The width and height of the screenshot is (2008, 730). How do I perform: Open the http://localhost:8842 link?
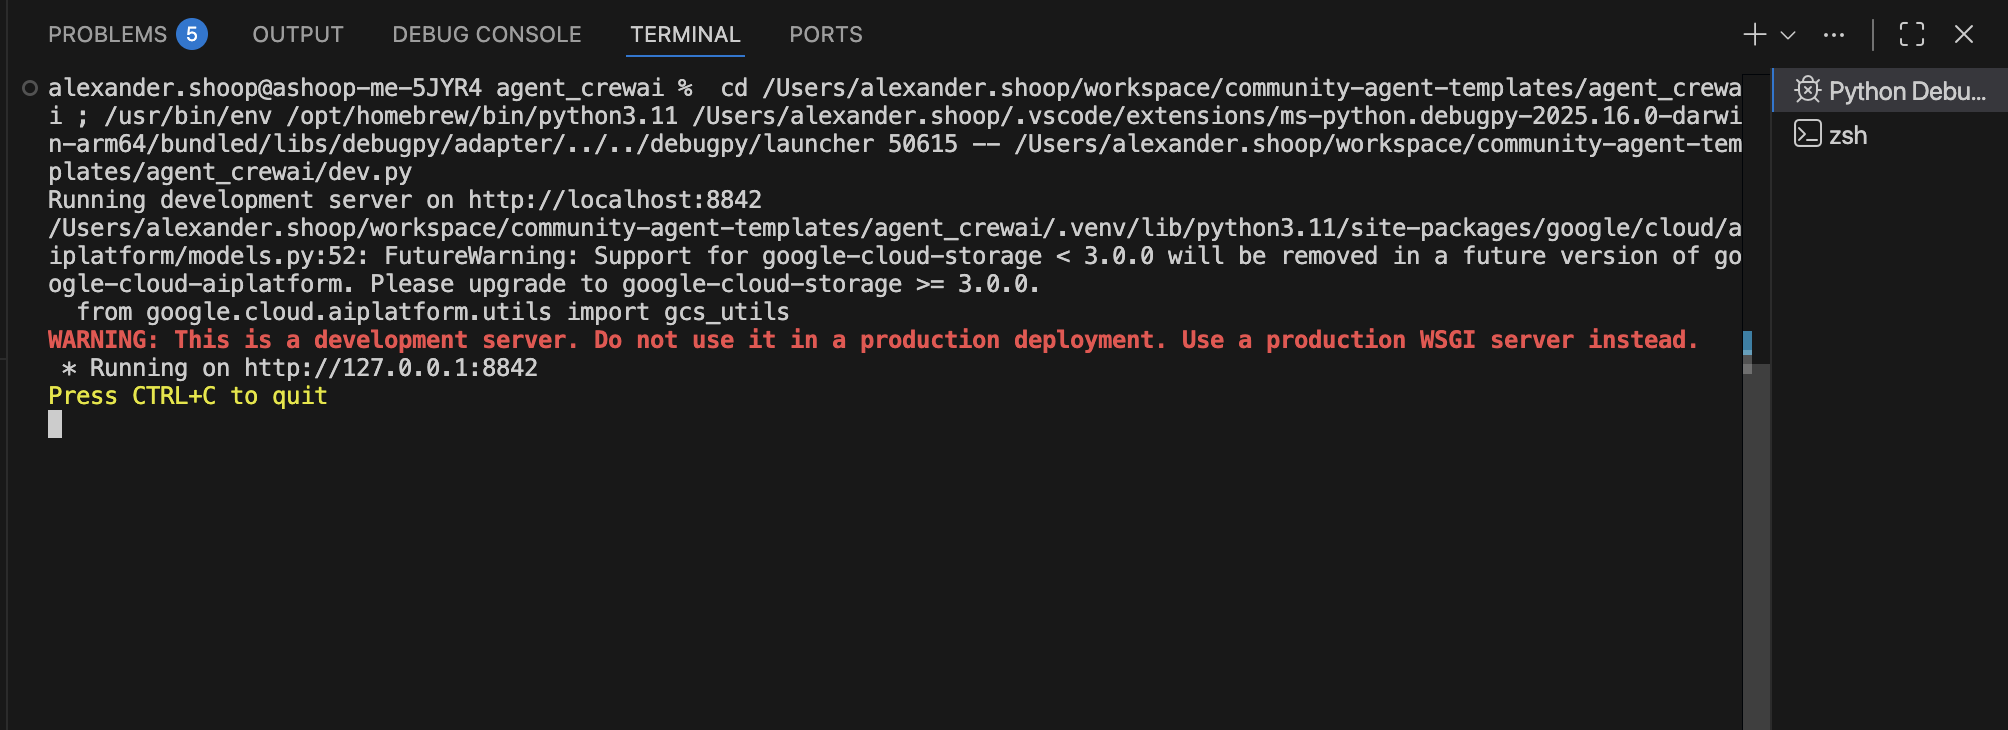point(615,200)
